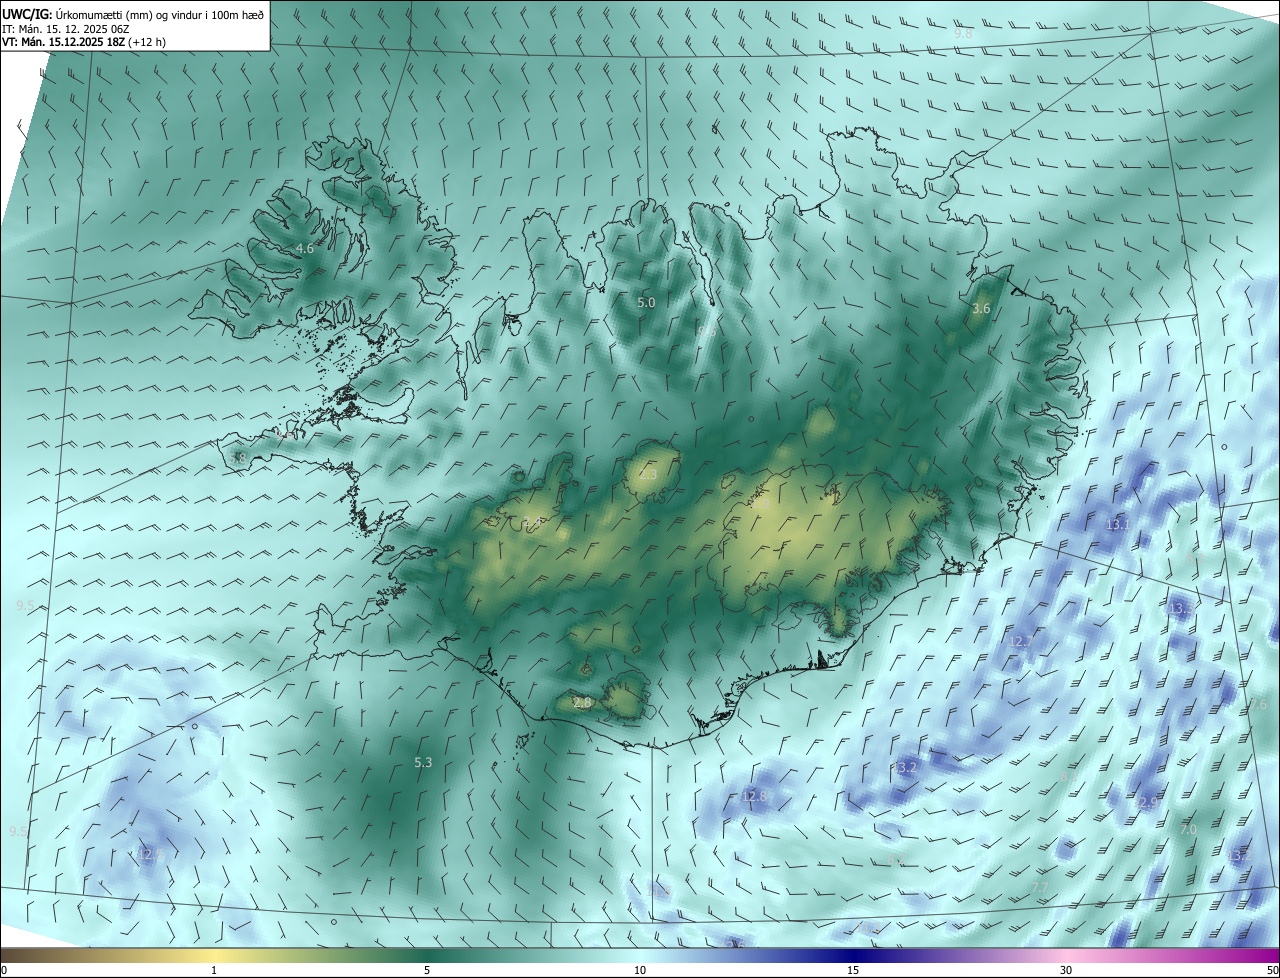Click the 12.8 value south of Iceland
Viewport: 1280px width, 978px height.
[x=754, y=797]
